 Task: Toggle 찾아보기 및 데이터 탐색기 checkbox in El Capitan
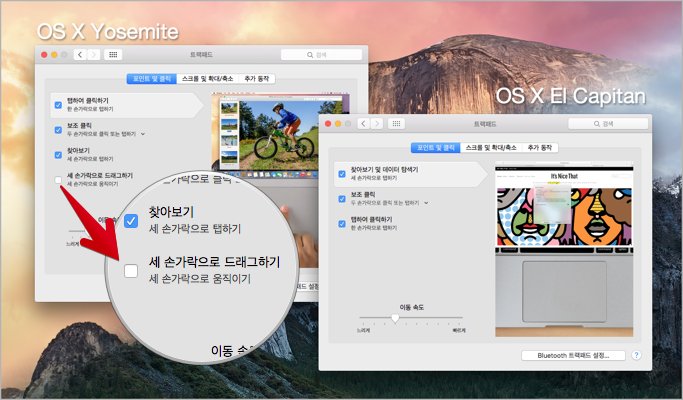(342, 174)
